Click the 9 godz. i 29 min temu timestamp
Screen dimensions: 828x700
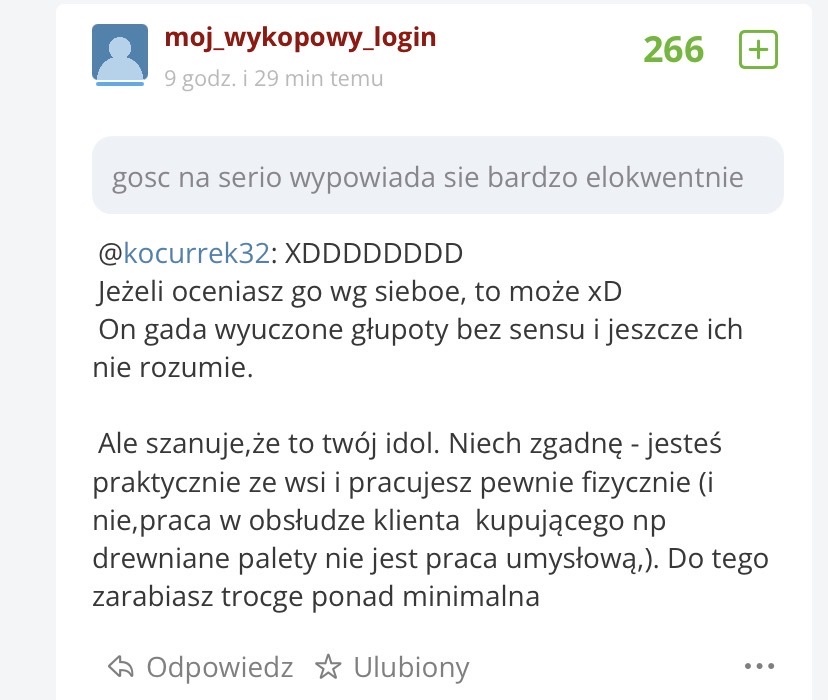[274, 79]
